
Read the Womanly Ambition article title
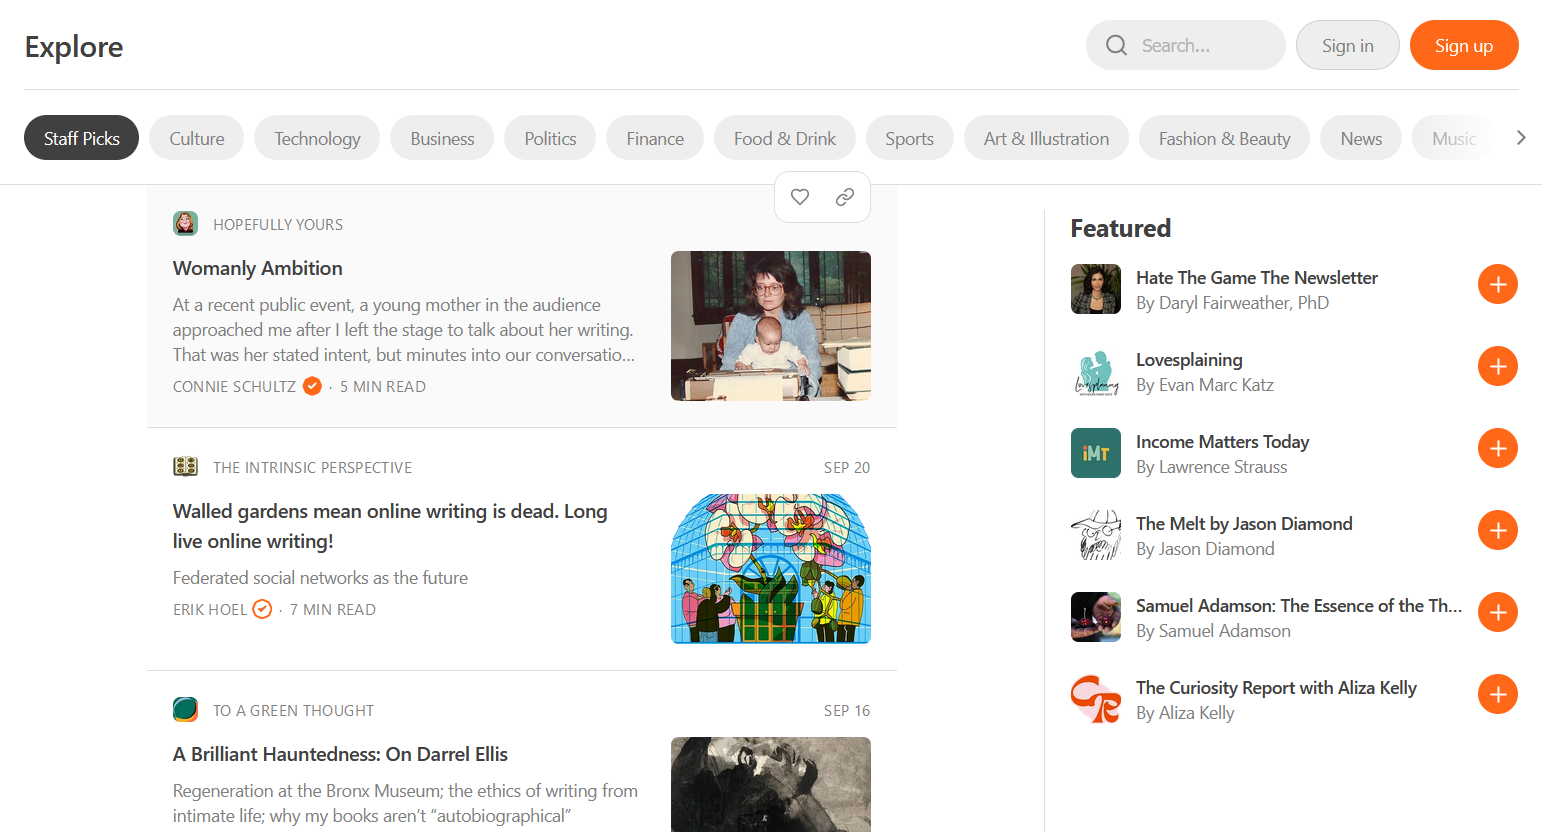tap(258, 268)
